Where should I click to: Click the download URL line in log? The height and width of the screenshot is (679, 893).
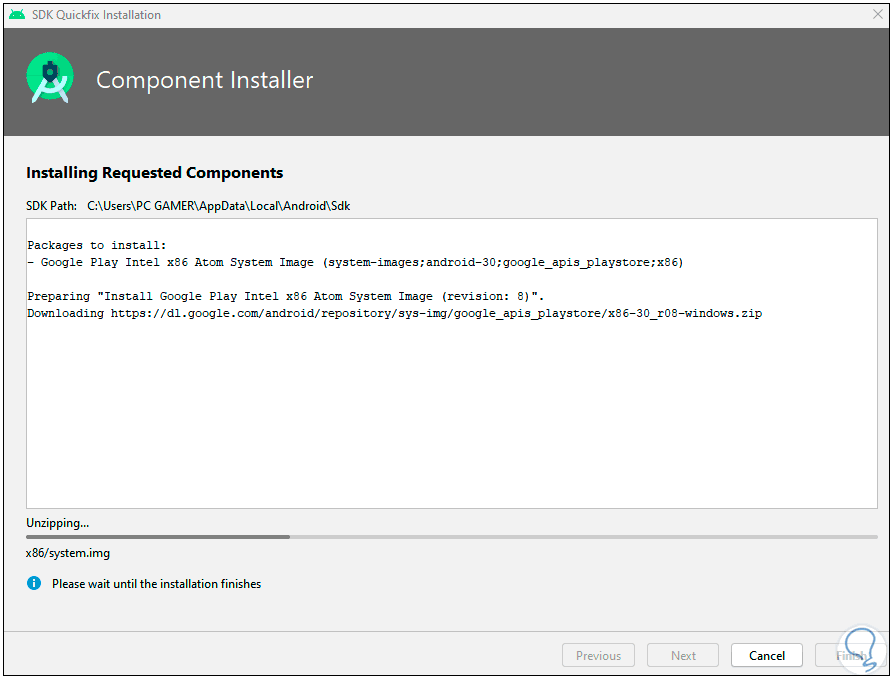[394, 313]
